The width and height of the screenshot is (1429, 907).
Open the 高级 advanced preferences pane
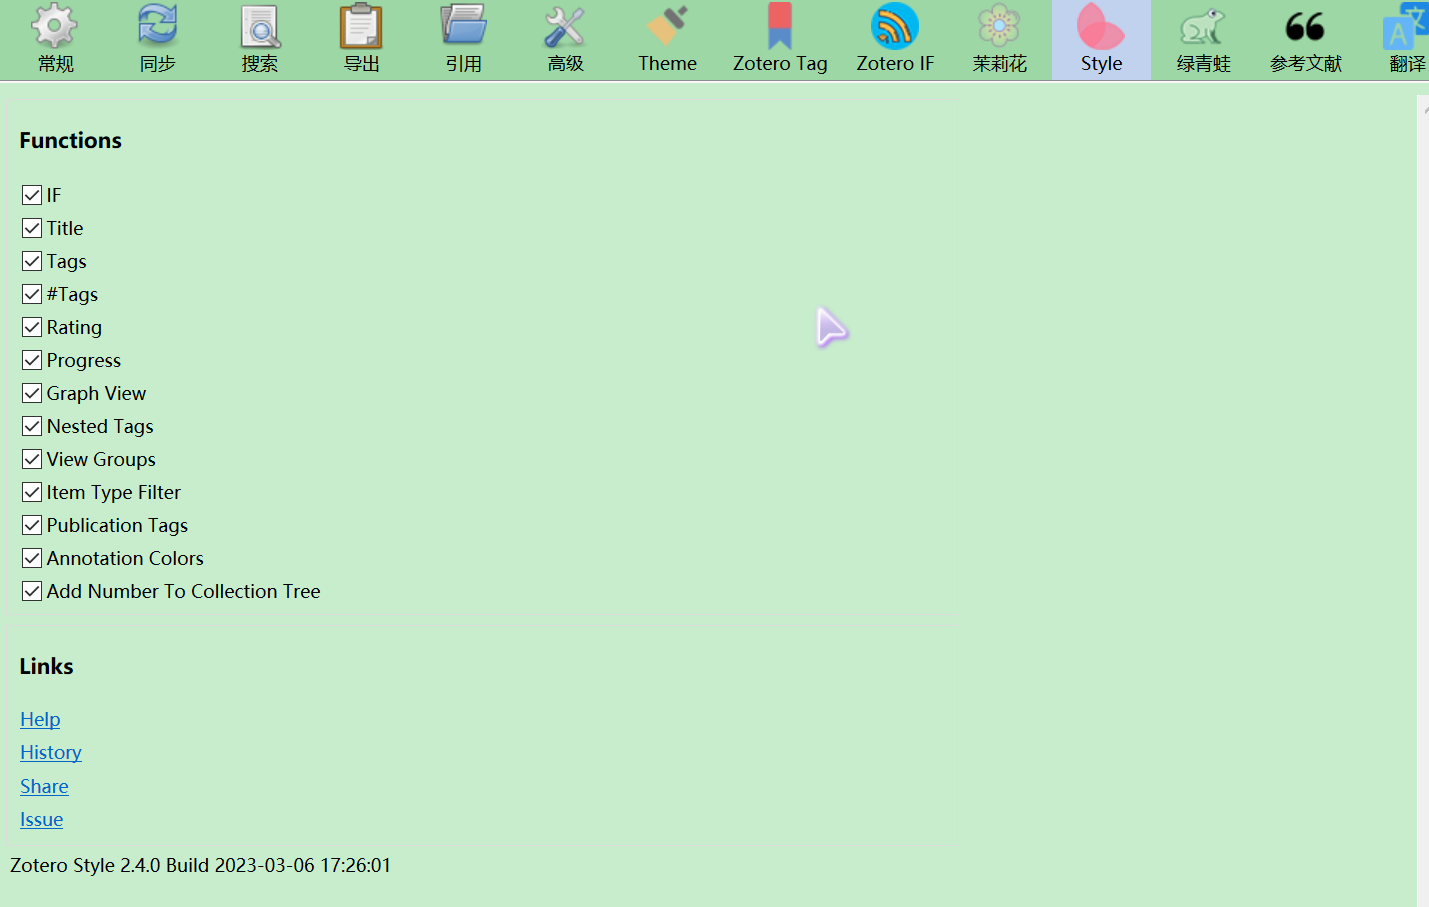coord(565,40)
